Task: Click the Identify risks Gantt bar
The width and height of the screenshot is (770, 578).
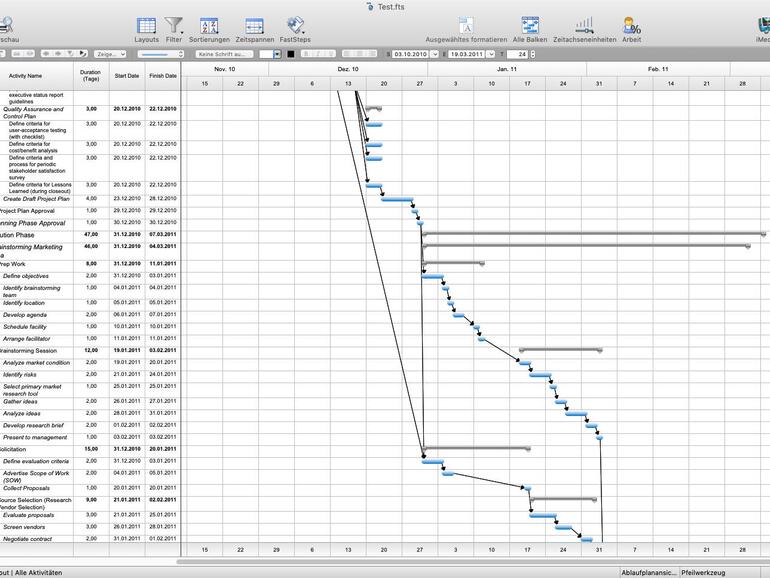Action: coord(540,375)
